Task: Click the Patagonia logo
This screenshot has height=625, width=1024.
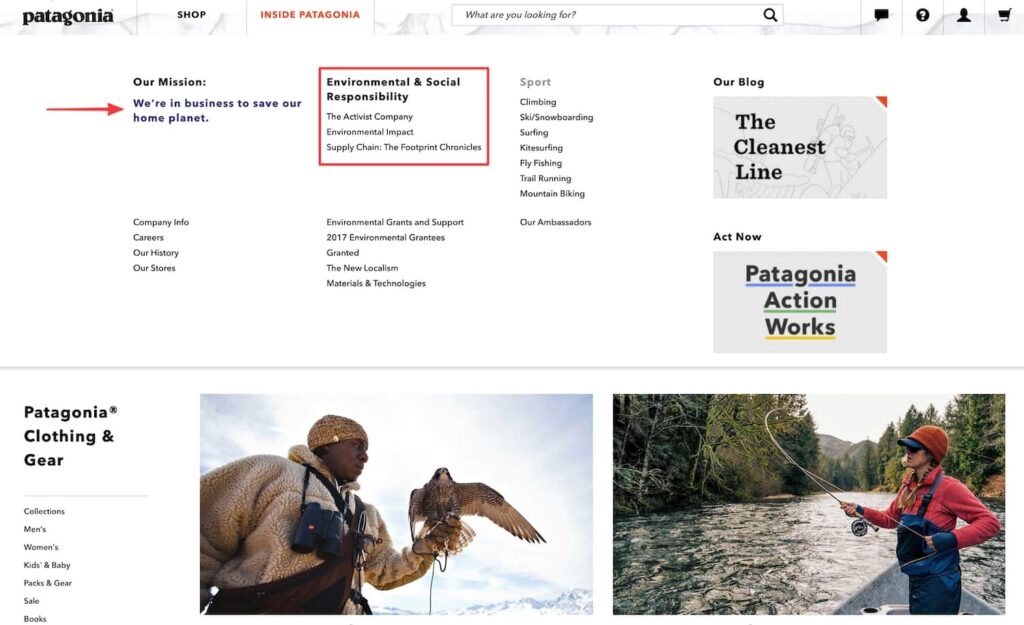Action: pos(68,16)
